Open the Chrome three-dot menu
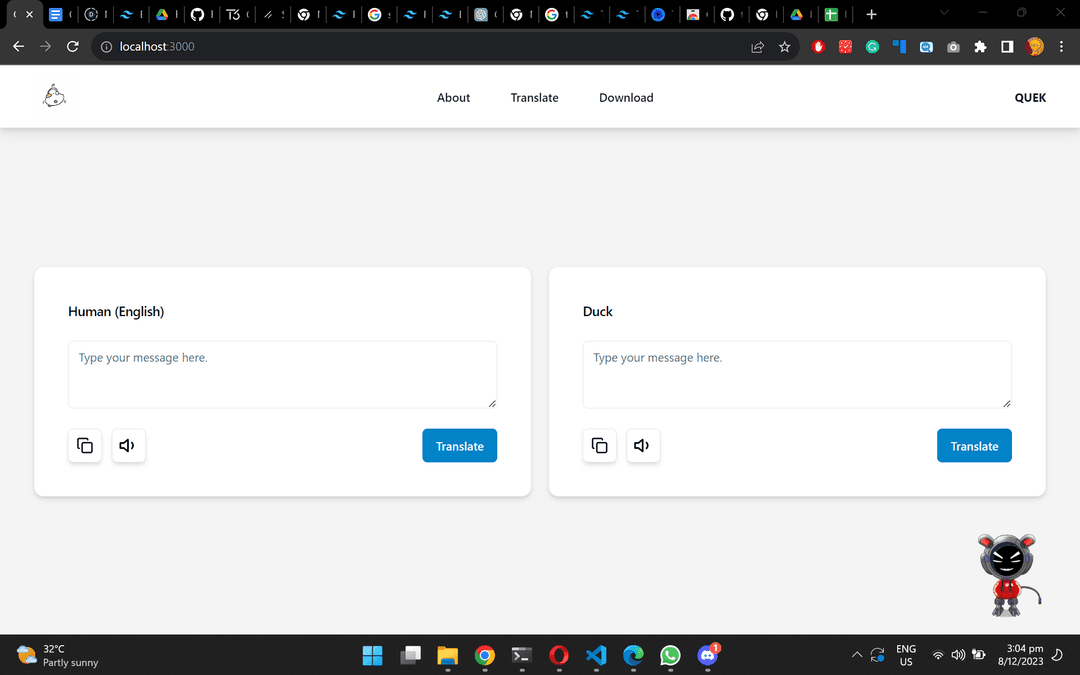The height and width of the screenshot is (675, 1080). [1062, 46]
